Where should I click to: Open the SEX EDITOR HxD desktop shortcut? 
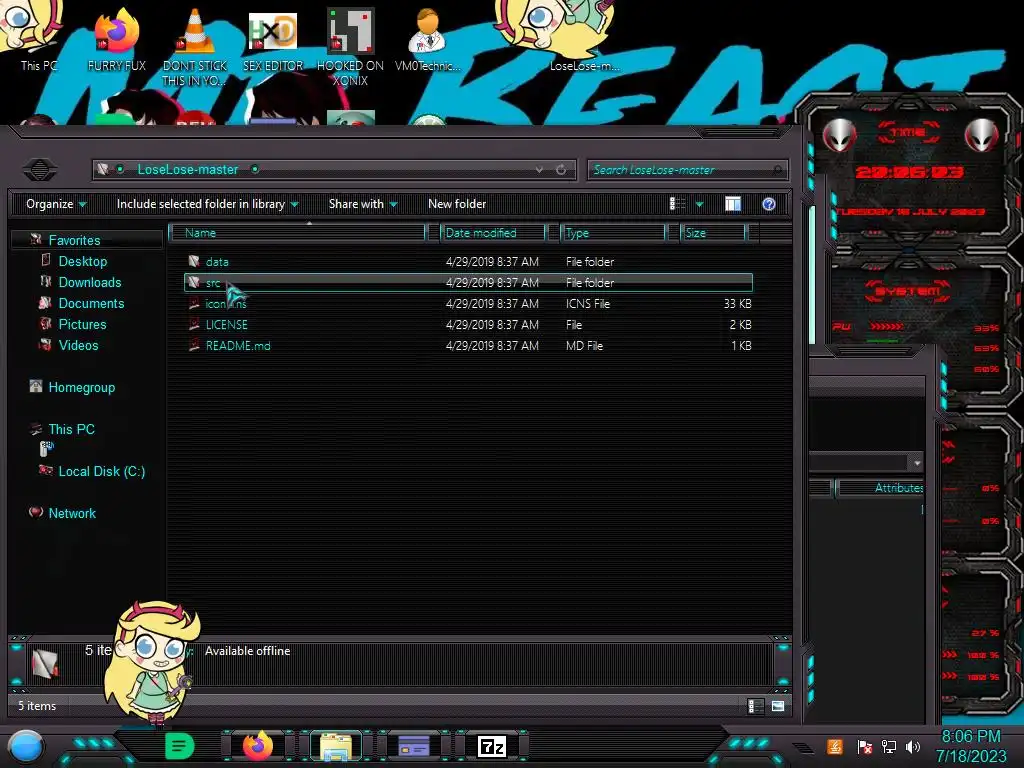273,39
